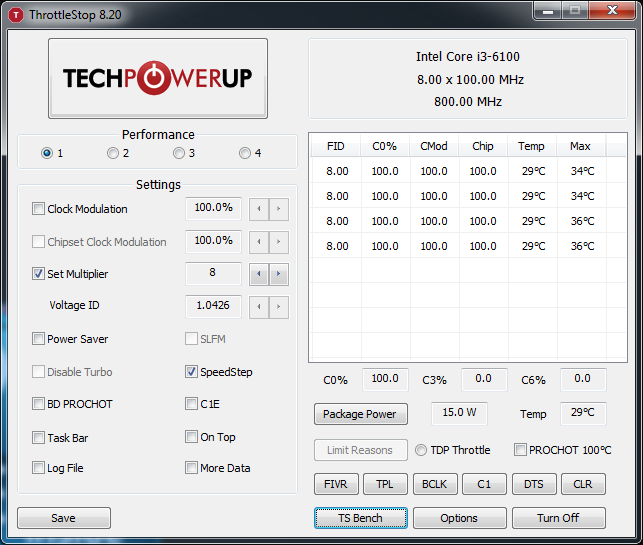The image size is (643, 545).
Task: Click the CMod column header
Action: pyautogui.click(x=434, y=146)
